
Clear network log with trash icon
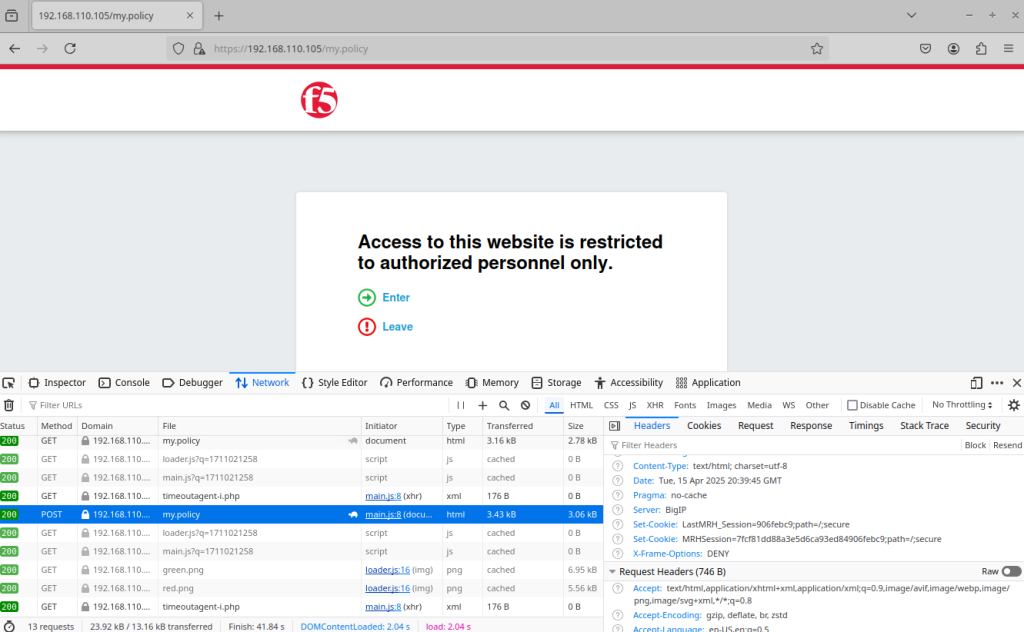pyautogui.click(x=9, y=405)
